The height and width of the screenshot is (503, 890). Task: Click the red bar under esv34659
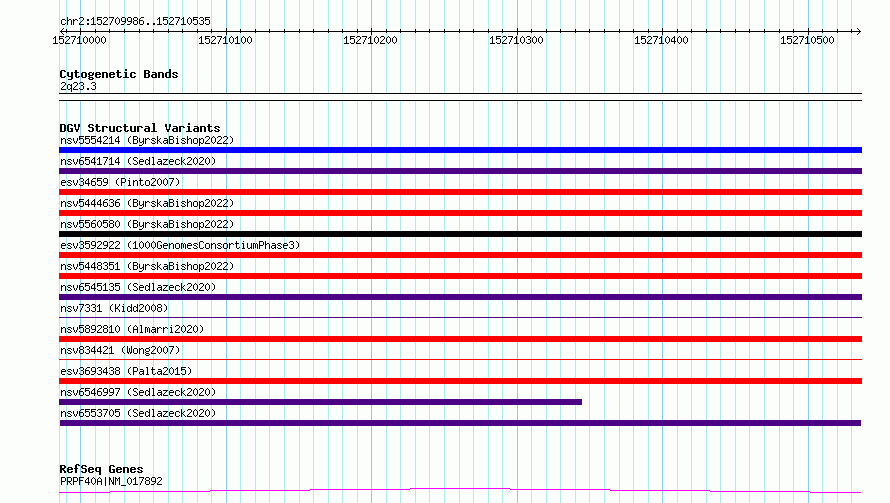pos(460,192)
